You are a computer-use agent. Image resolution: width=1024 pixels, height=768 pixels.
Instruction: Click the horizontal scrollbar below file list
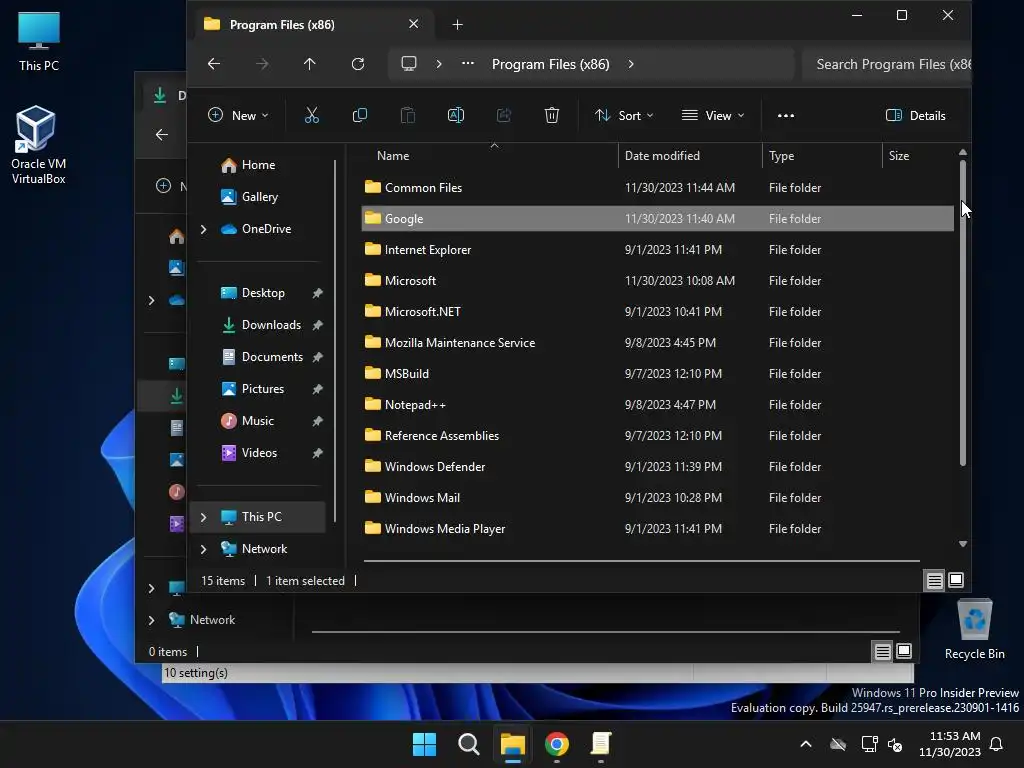point(641,561)
